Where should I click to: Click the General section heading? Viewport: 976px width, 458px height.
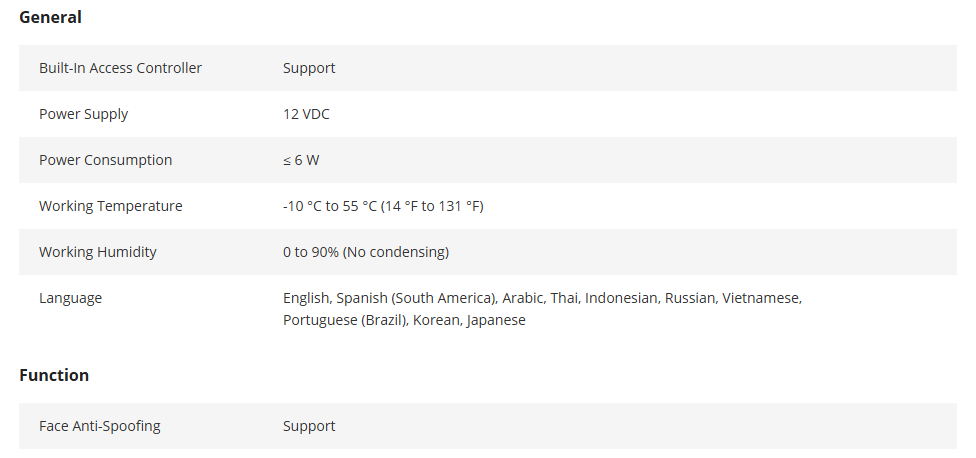pyautogui.click(x=50, y=17)
